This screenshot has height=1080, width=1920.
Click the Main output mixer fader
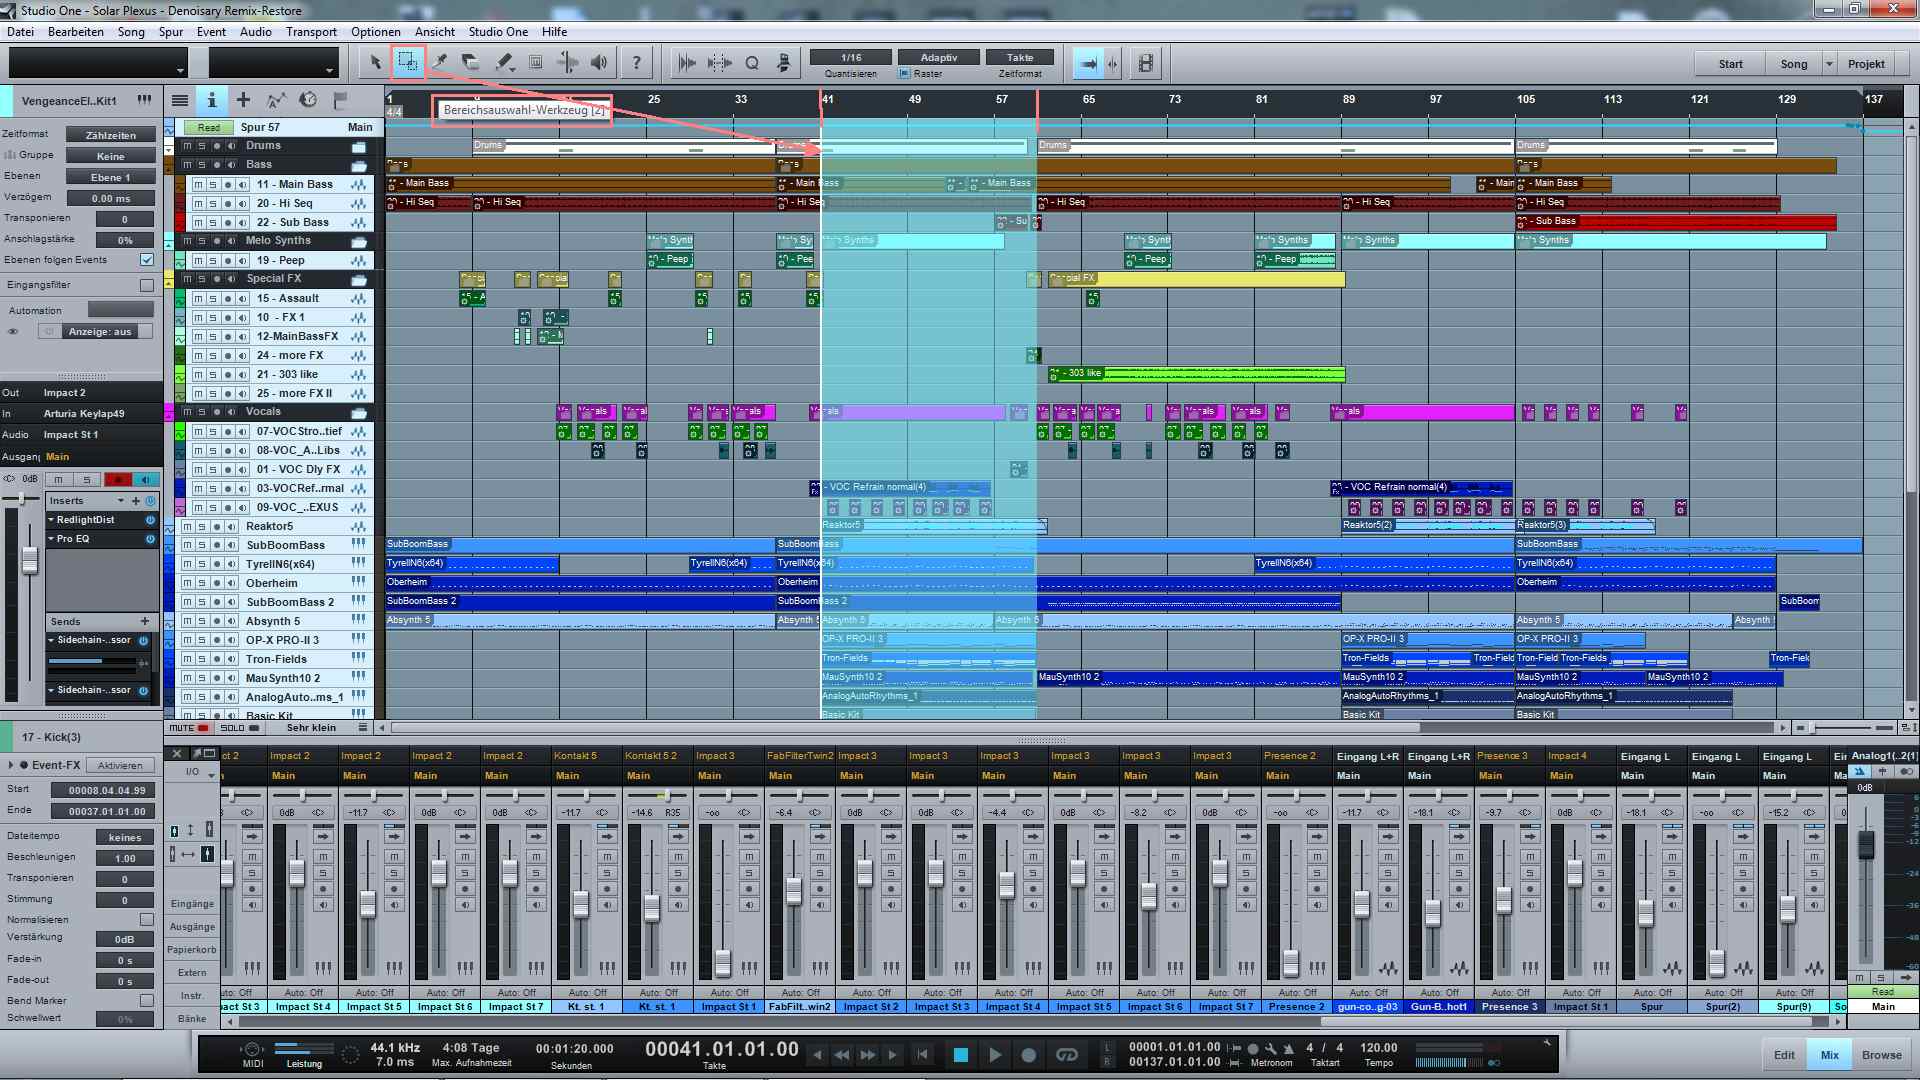[1865, 844]
